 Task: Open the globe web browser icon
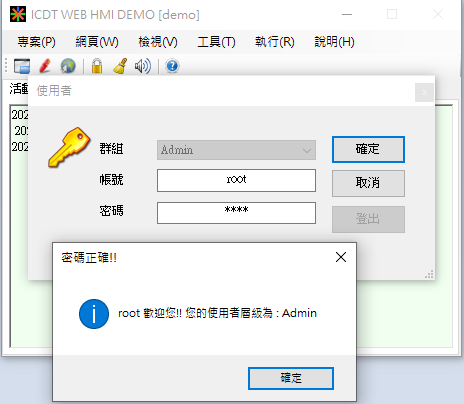[68, 66]
